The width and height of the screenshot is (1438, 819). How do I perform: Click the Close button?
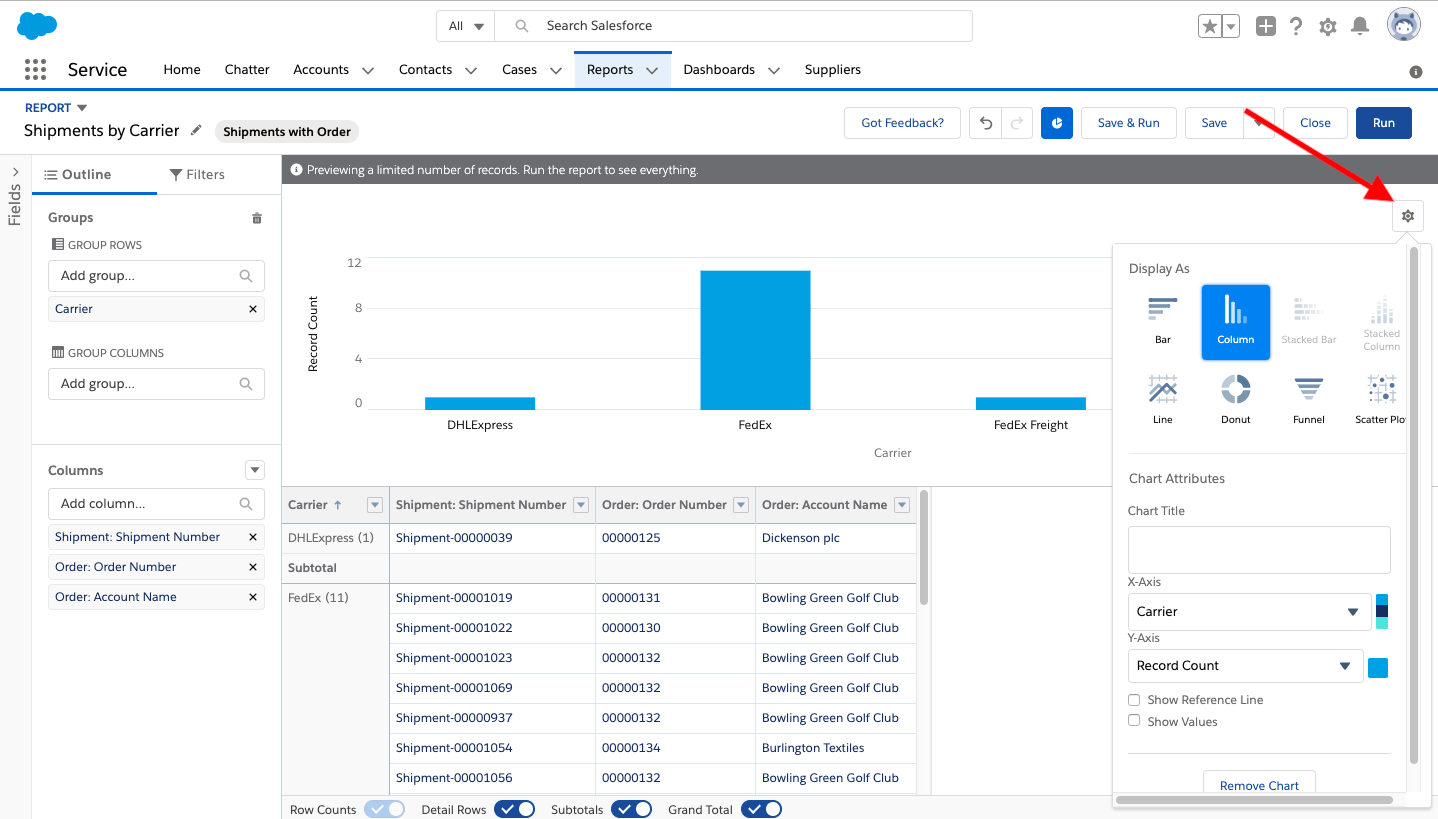coord(1315,123)
